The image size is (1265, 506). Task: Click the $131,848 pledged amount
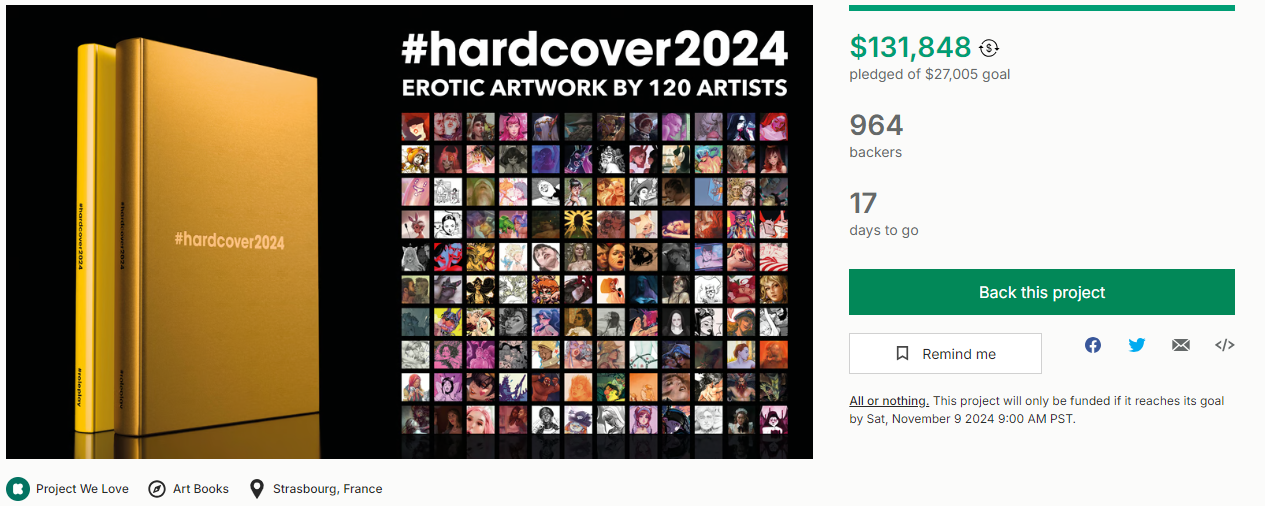(910, 47)
